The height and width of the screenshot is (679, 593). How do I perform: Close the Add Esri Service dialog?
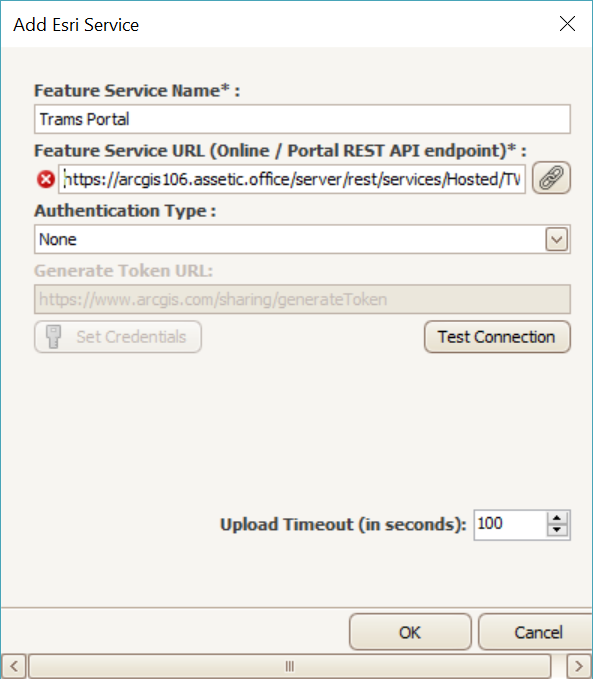click(x=567, y=24)
